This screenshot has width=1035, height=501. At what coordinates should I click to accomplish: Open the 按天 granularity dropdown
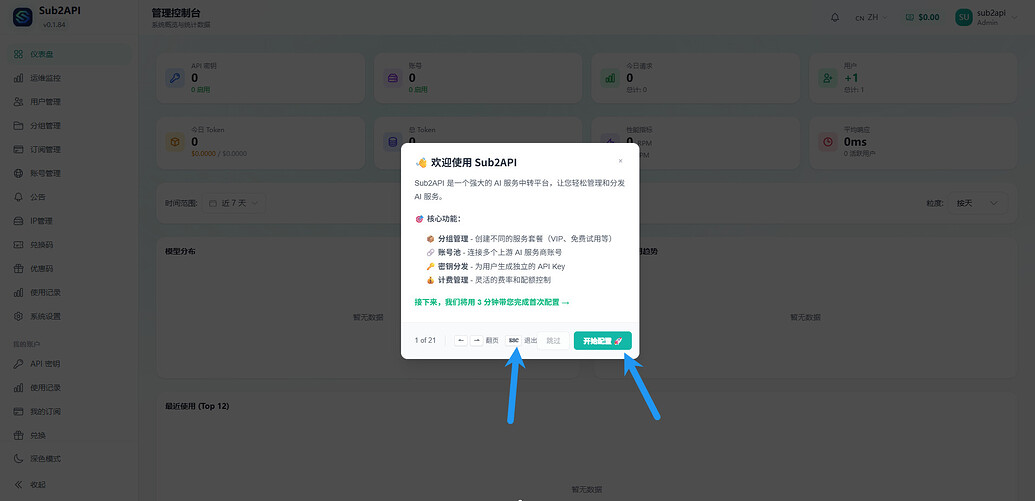coord(978,203)
